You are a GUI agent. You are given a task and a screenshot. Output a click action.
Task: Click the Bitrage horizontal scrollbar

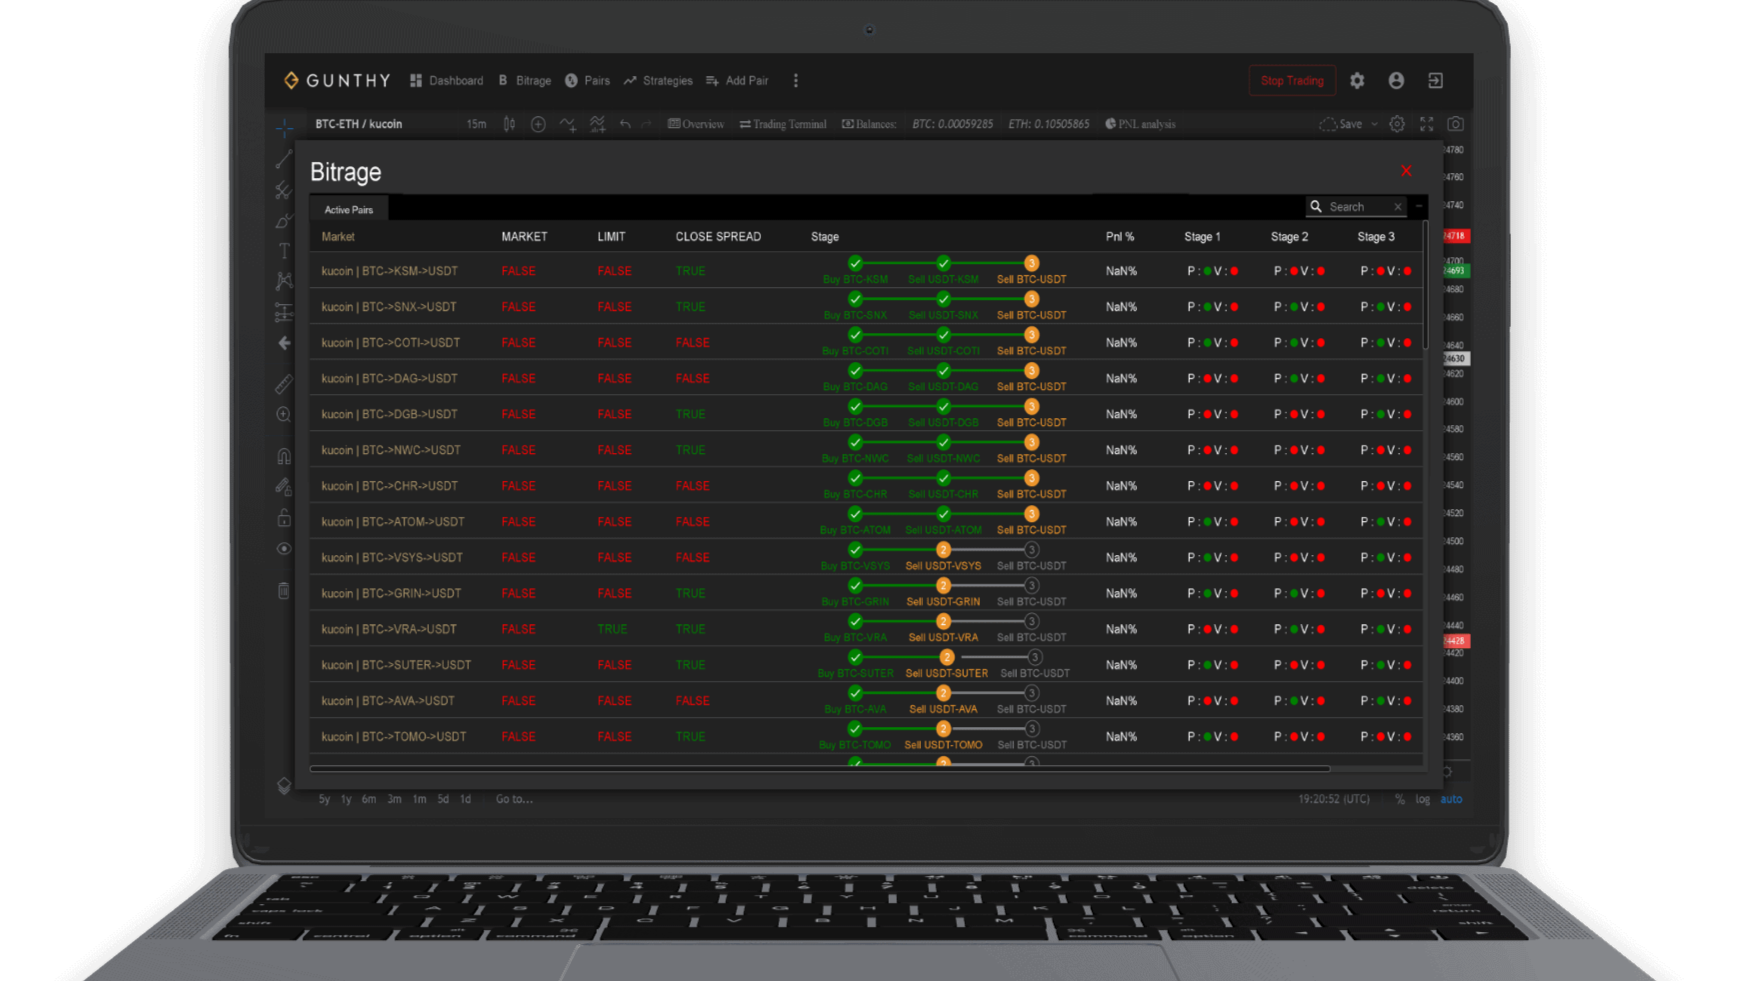(820, 769)
